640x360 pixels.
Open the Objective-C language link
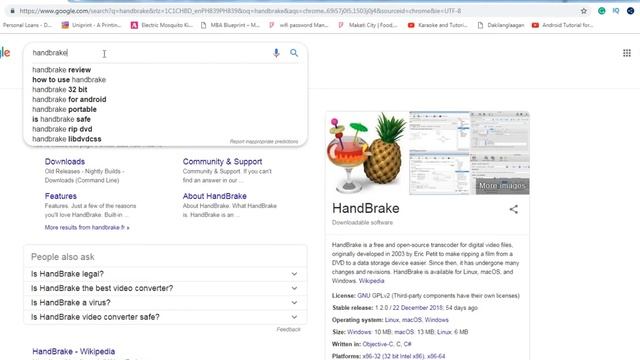378,344
